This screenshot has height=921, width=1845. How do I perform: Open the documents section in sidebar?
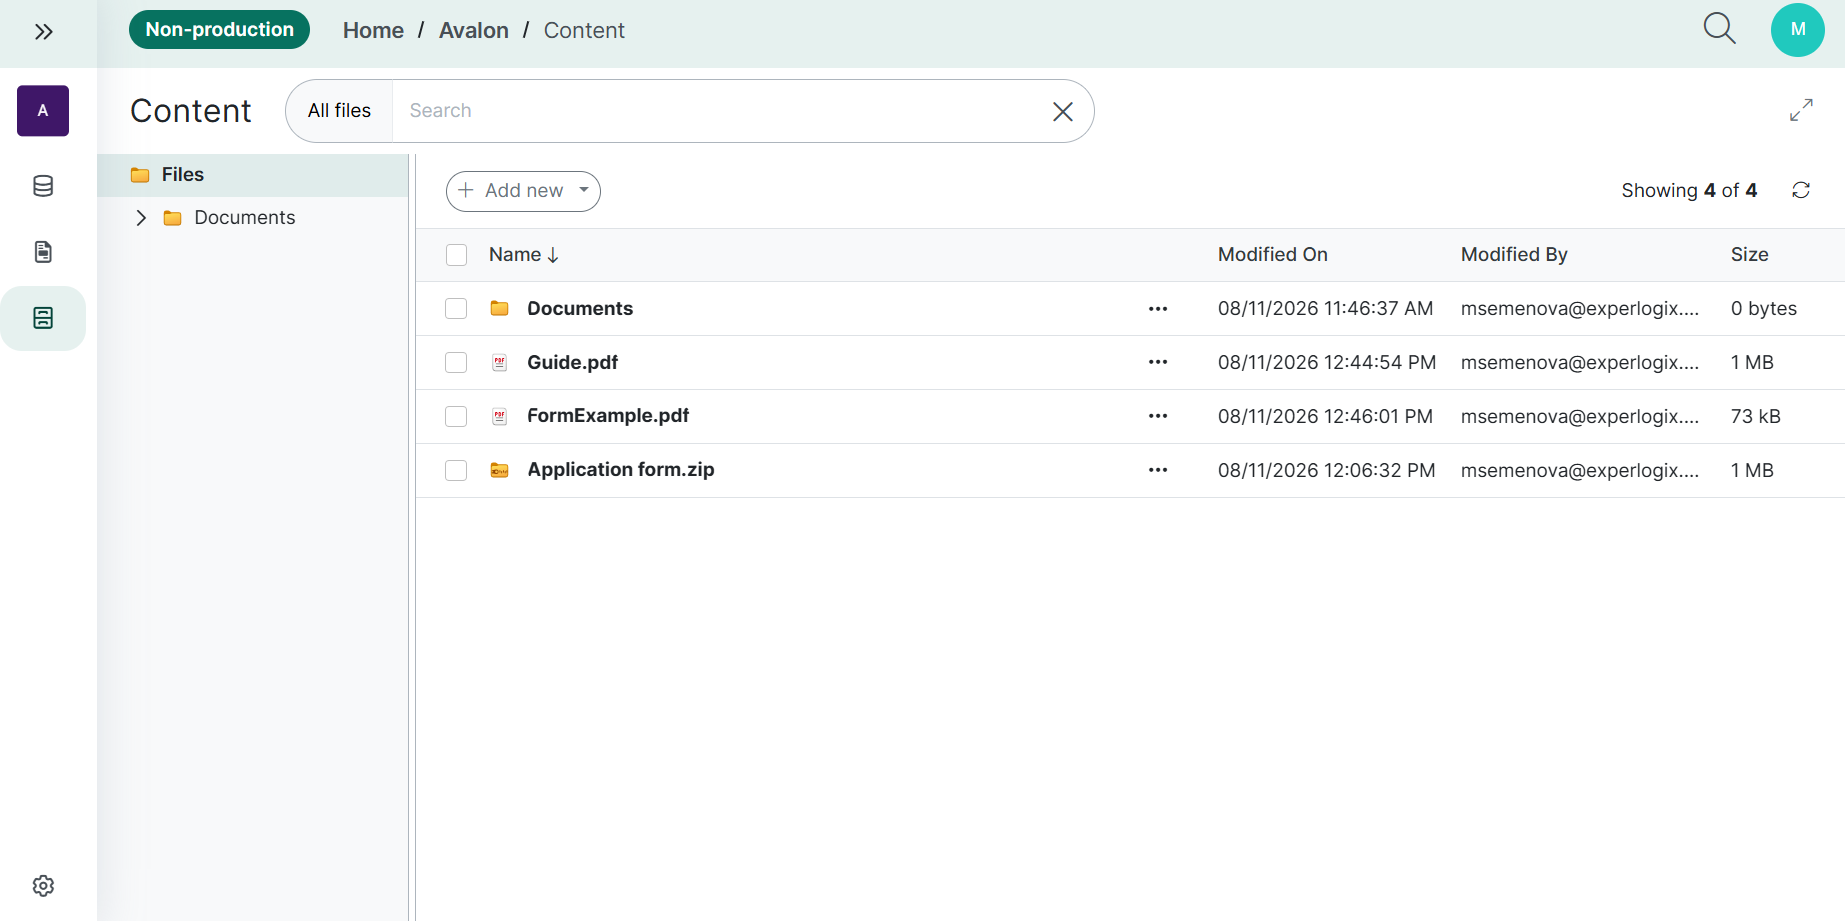point(43,252)
